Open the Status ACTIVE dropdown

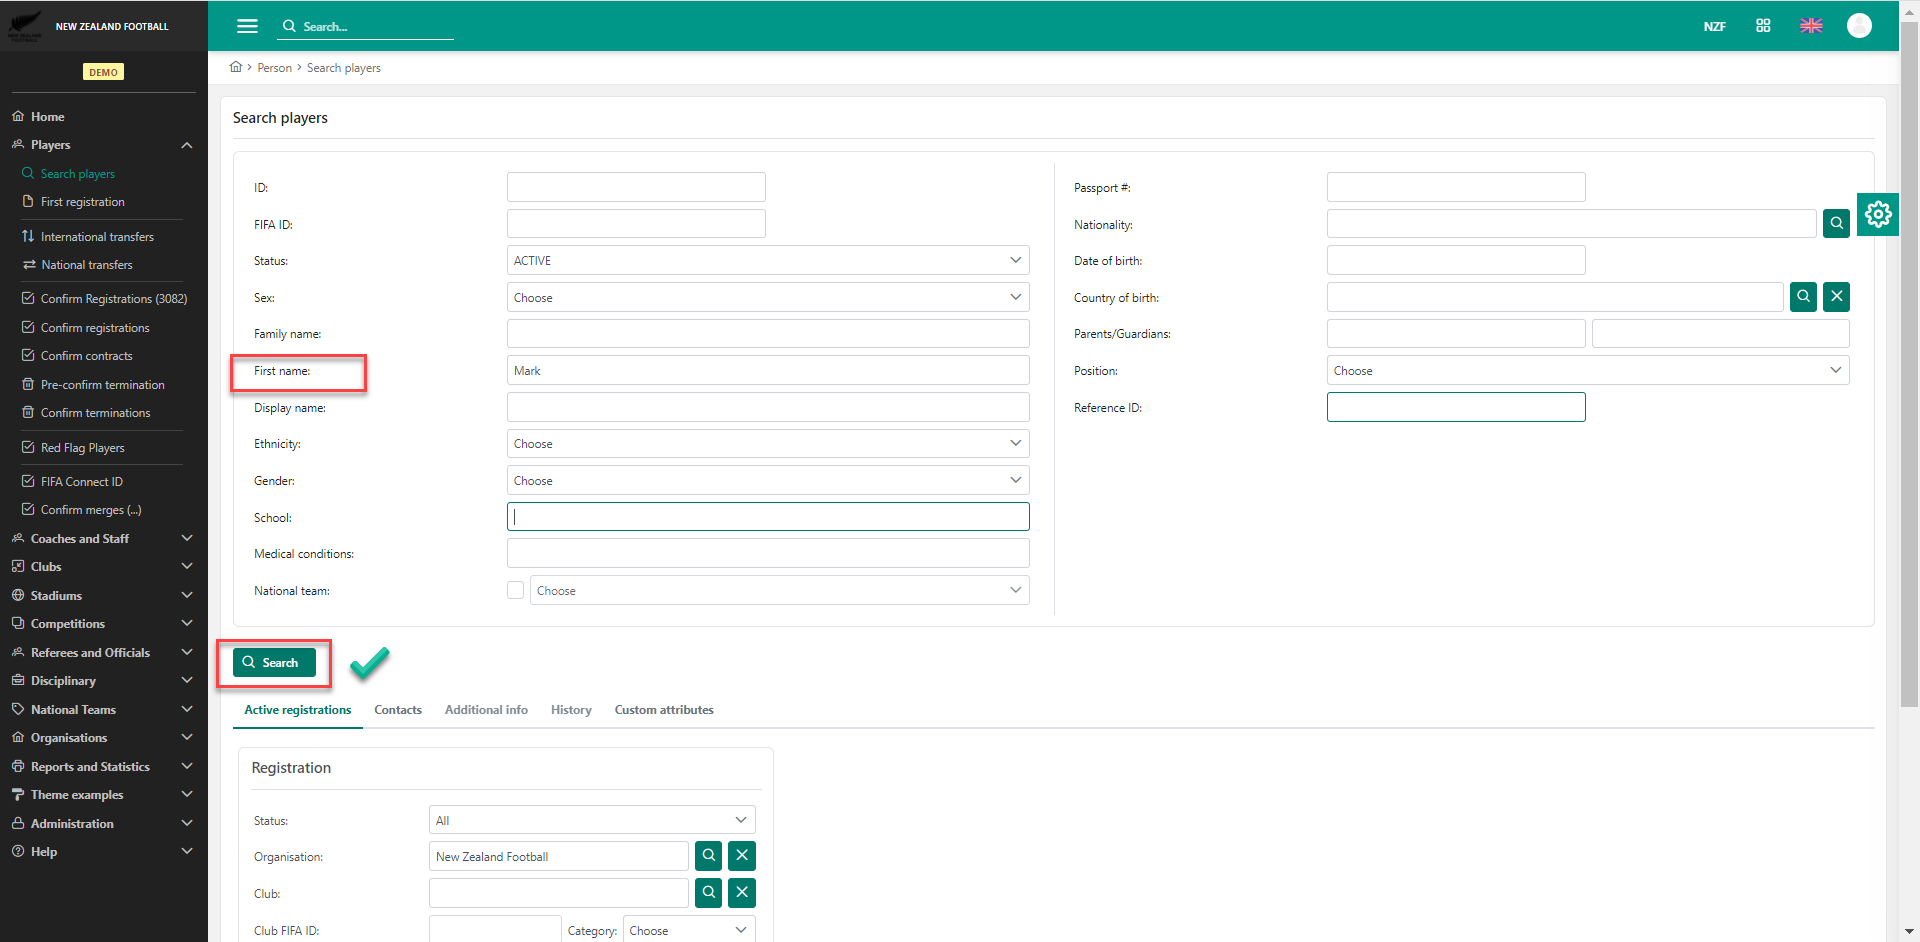[767, 261]
